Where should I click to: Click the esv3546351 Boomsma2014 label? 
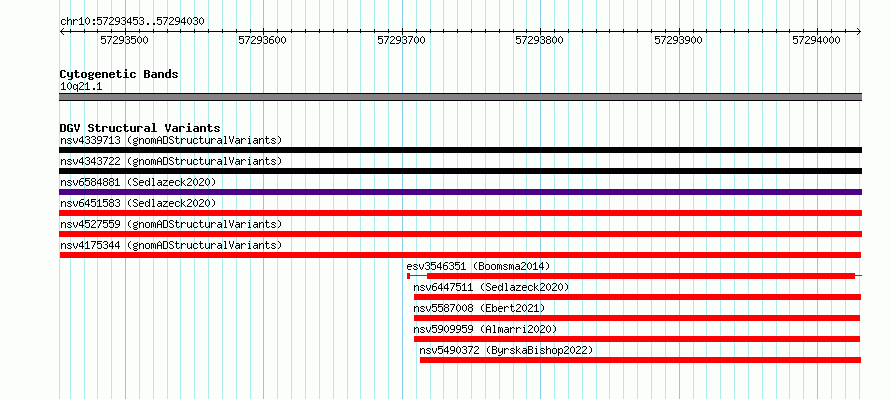(478, 266)
